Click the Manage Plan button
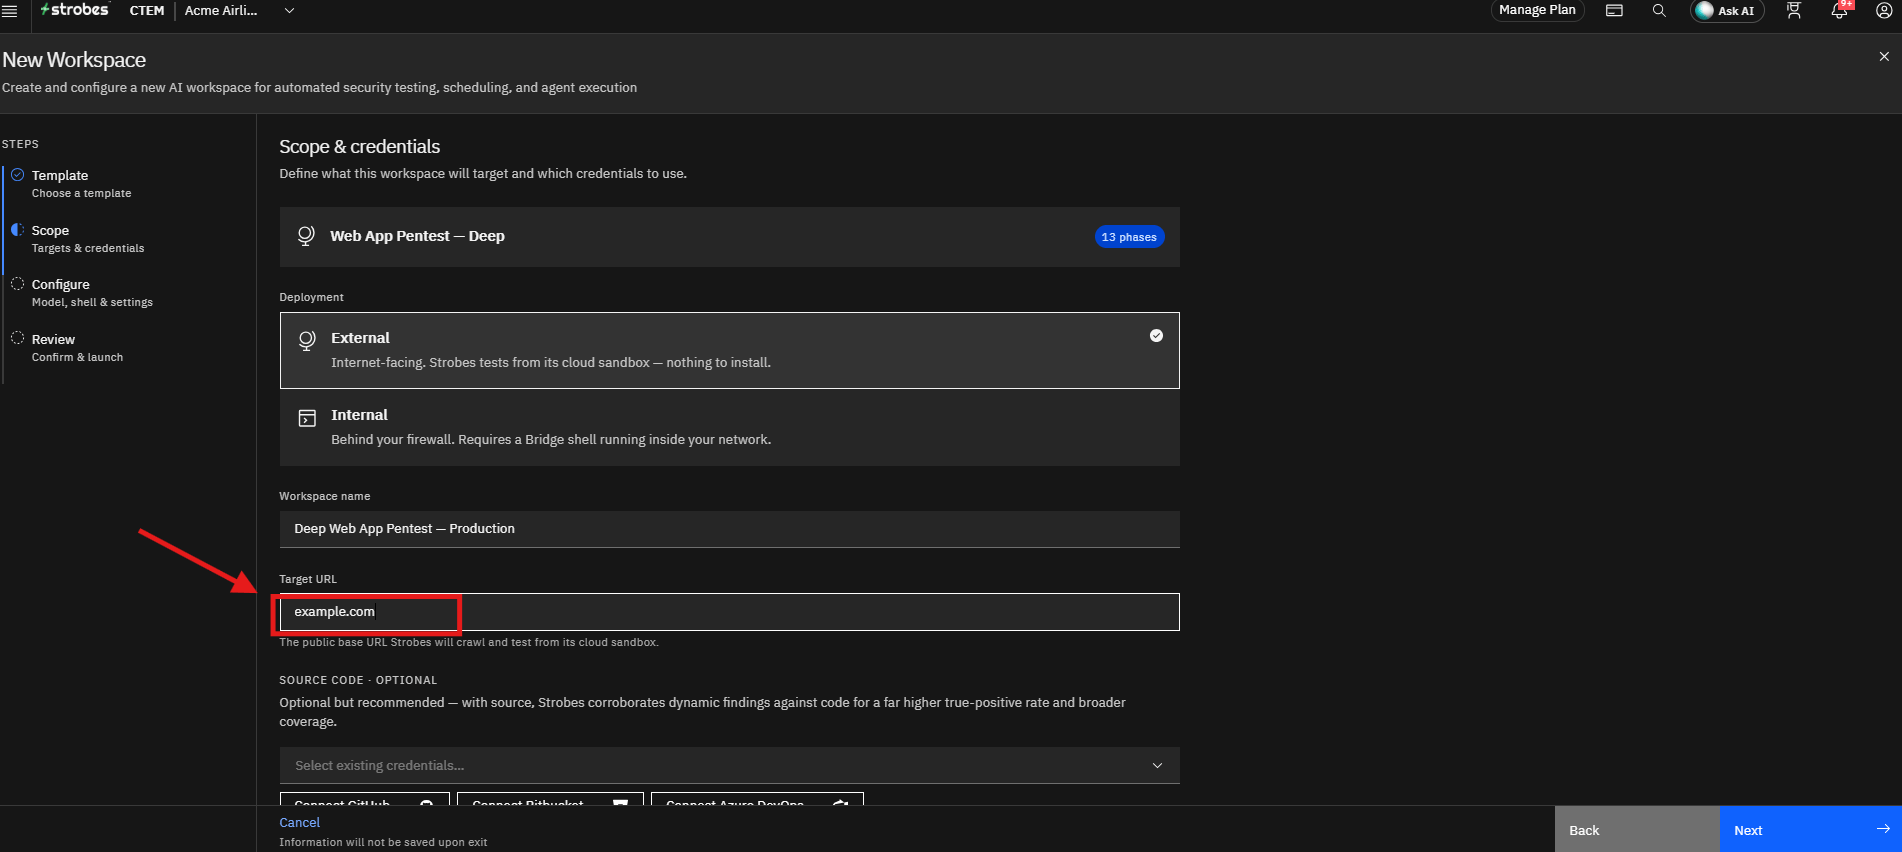This screenshot has width=1902, height=852. pos(1537,10)
